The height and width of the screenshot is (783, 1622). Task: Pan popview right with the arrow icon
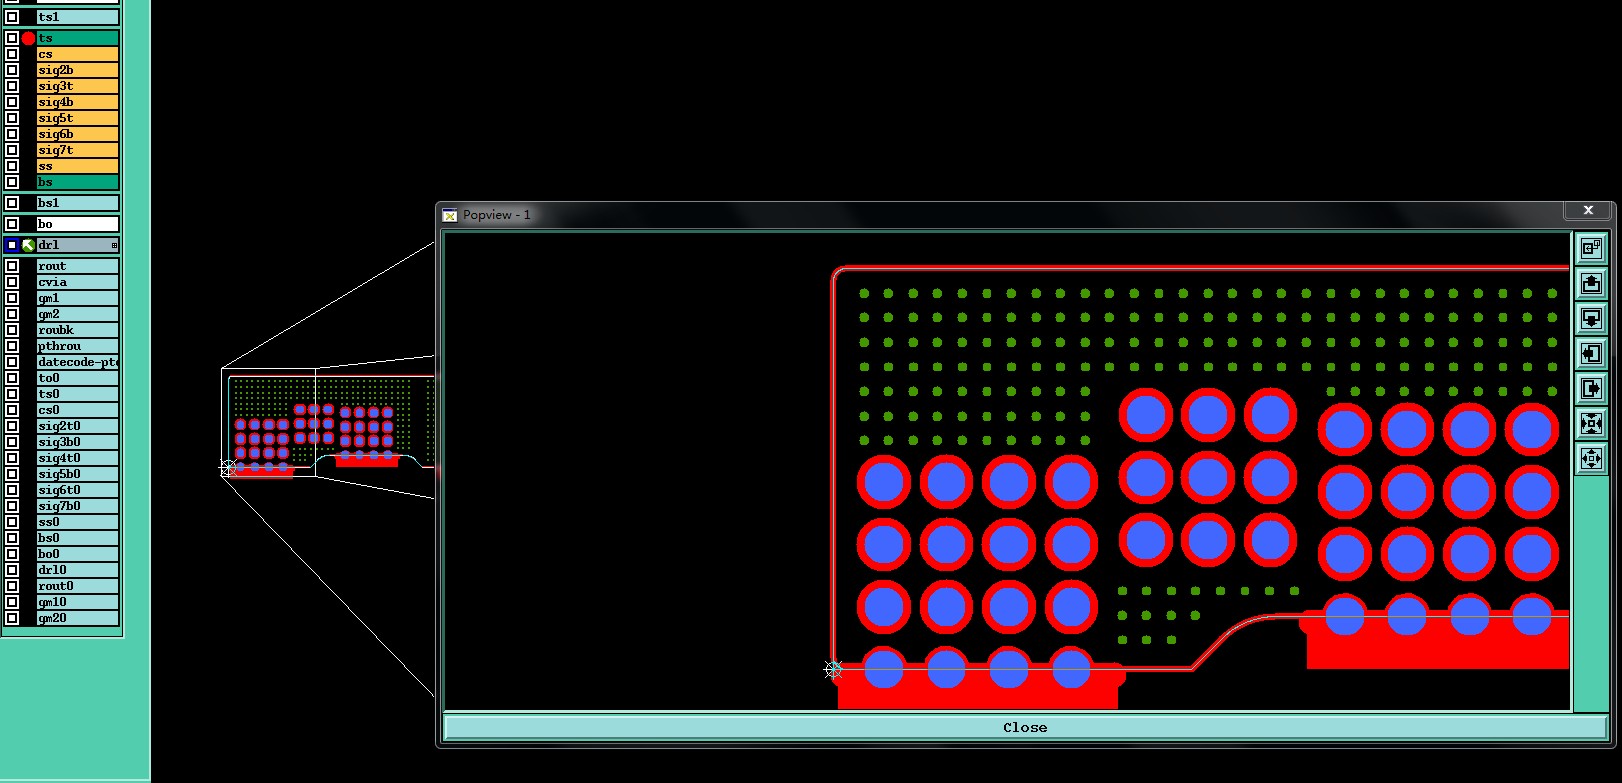pos(1590,388)
